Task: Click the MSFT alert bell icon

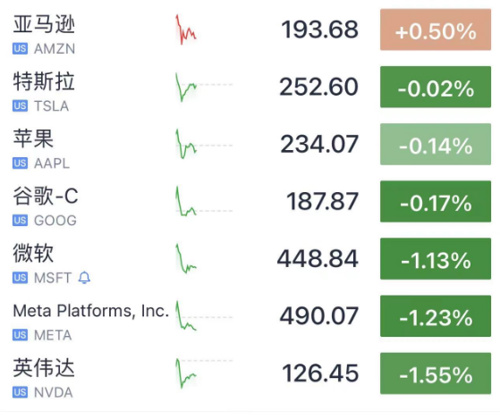Action: pyautogui.click(x=84, y=277)
